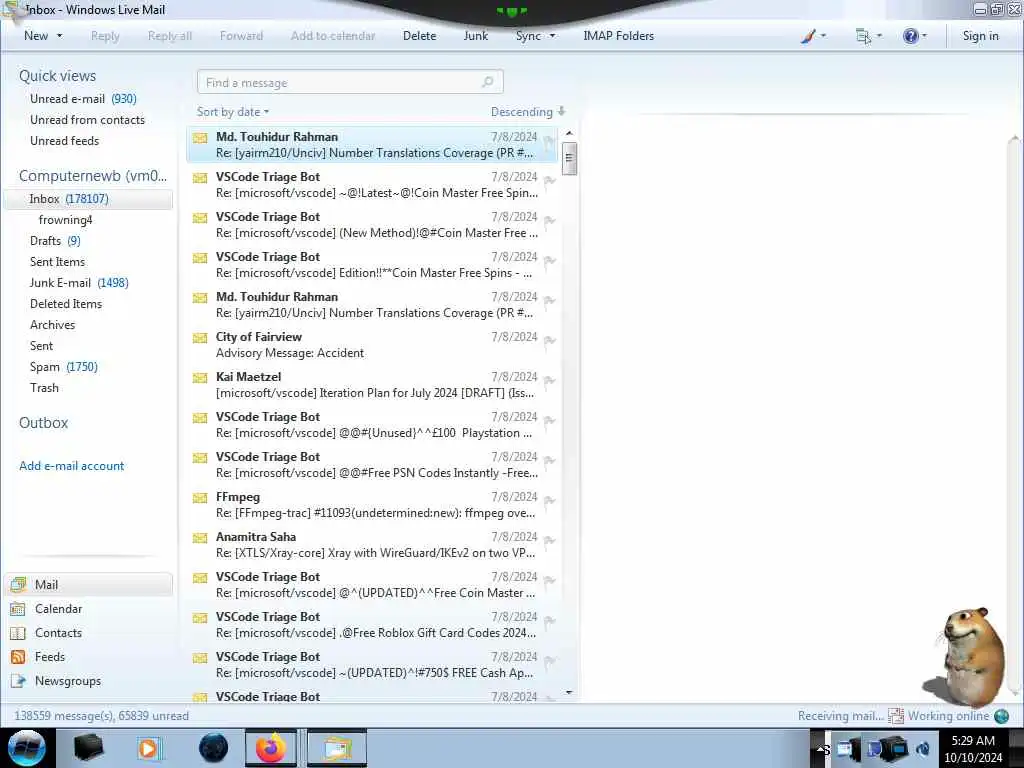Click the Working online status icon
Image resolution: width=1024 pixels, height=768 pixels.
pyautogui.click(x=1001, y=716)
